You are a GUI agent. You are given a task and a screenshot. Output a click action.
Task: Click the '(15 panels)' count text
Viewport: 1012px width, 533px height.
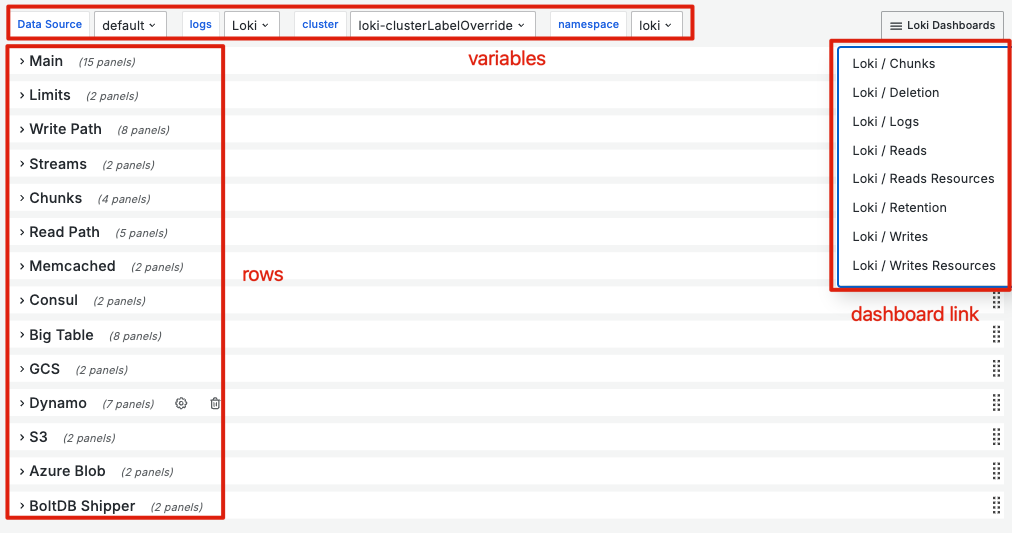click(107, 63)
